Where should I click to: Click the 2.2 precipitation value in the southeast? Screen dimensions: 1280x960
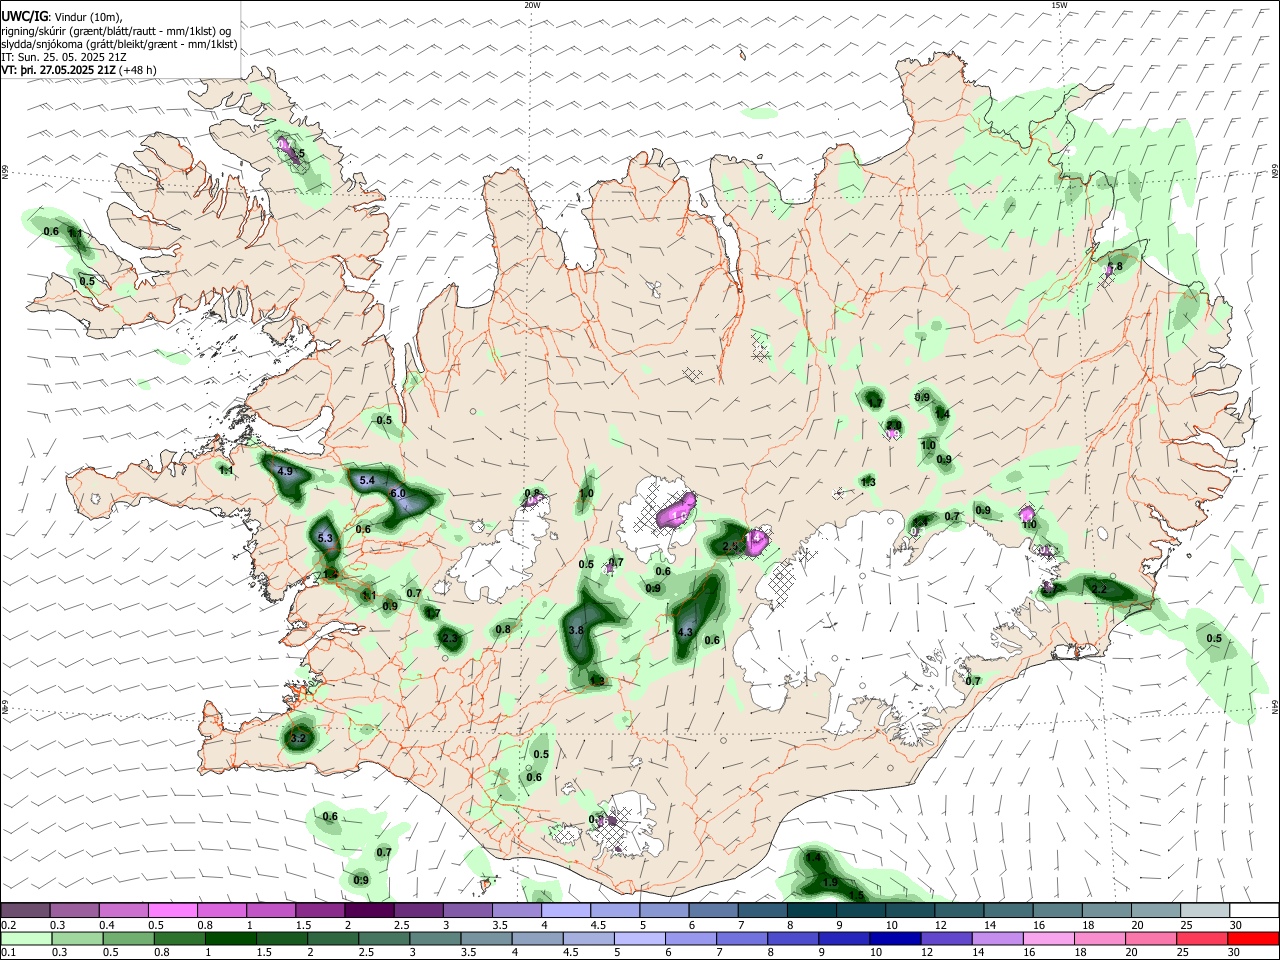coord(1099,590)
